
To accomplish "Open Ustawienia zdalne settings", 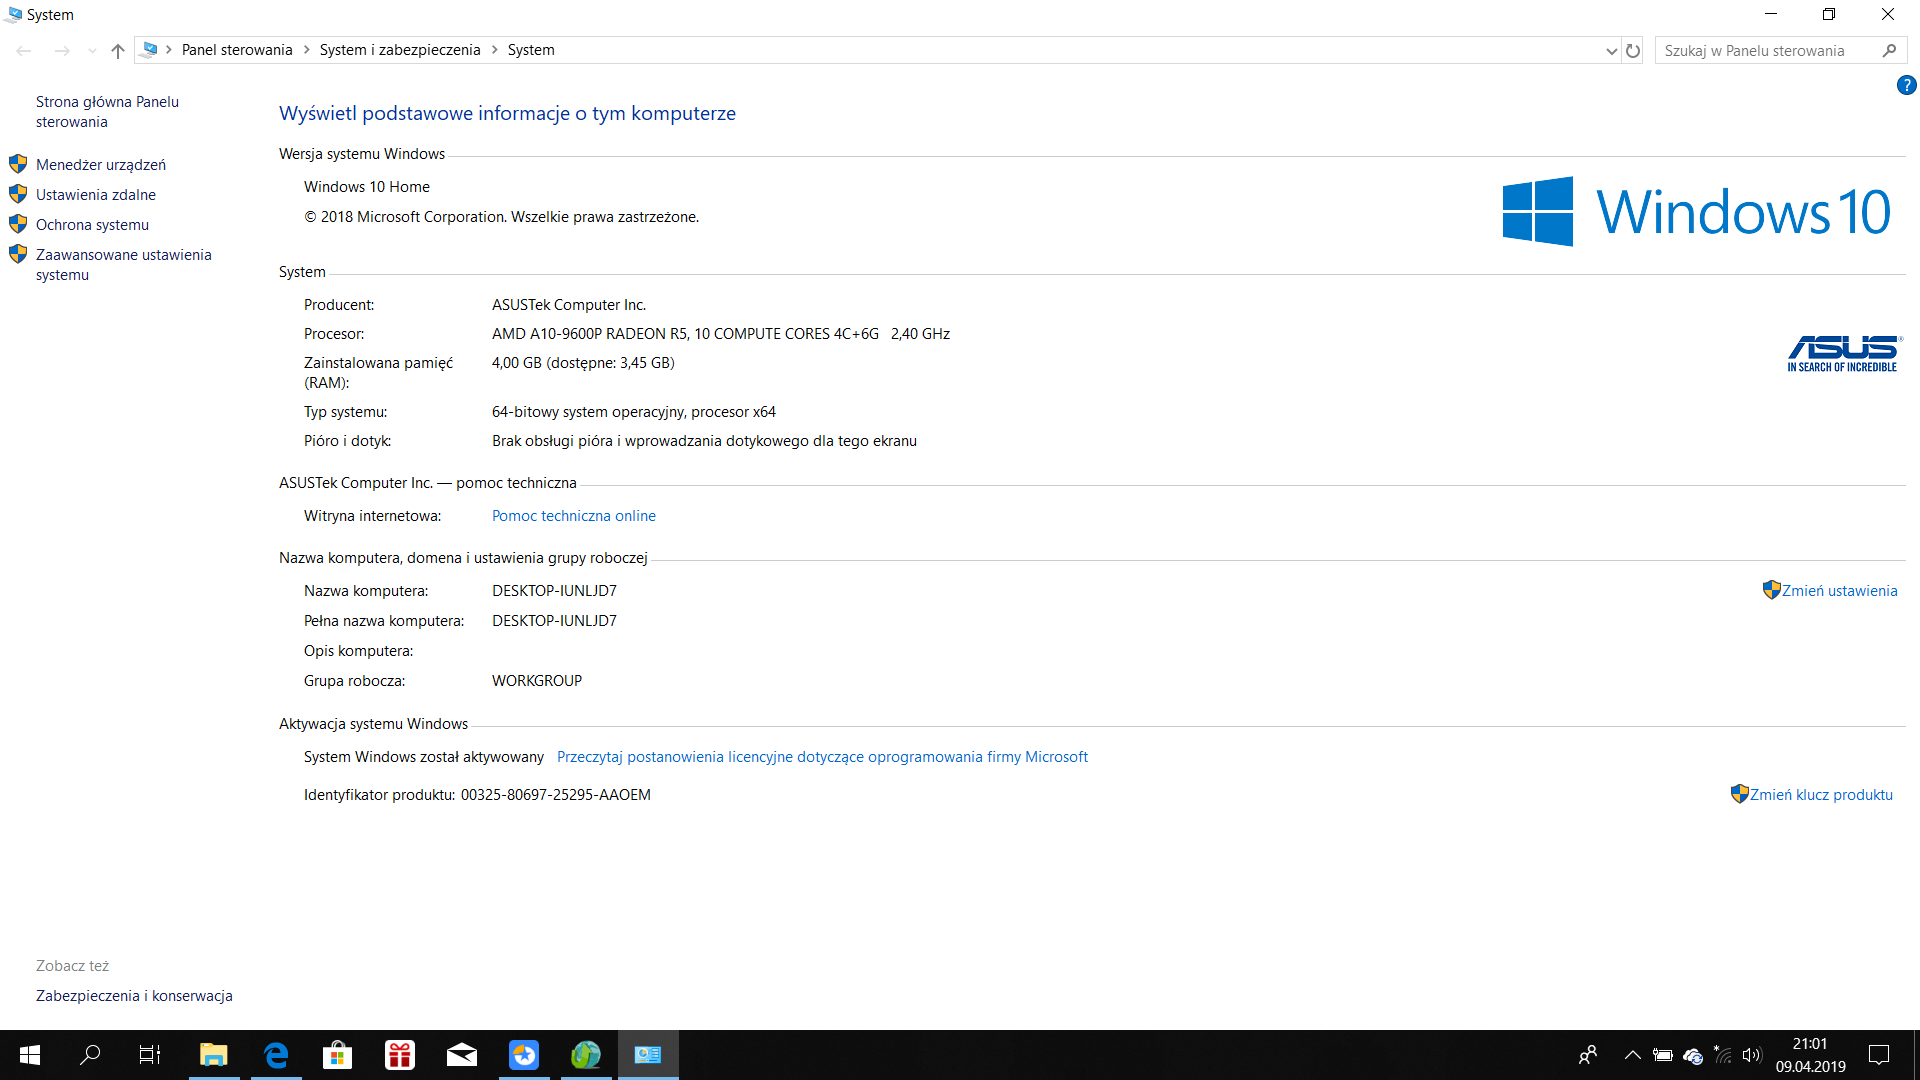I will point(96,195).
